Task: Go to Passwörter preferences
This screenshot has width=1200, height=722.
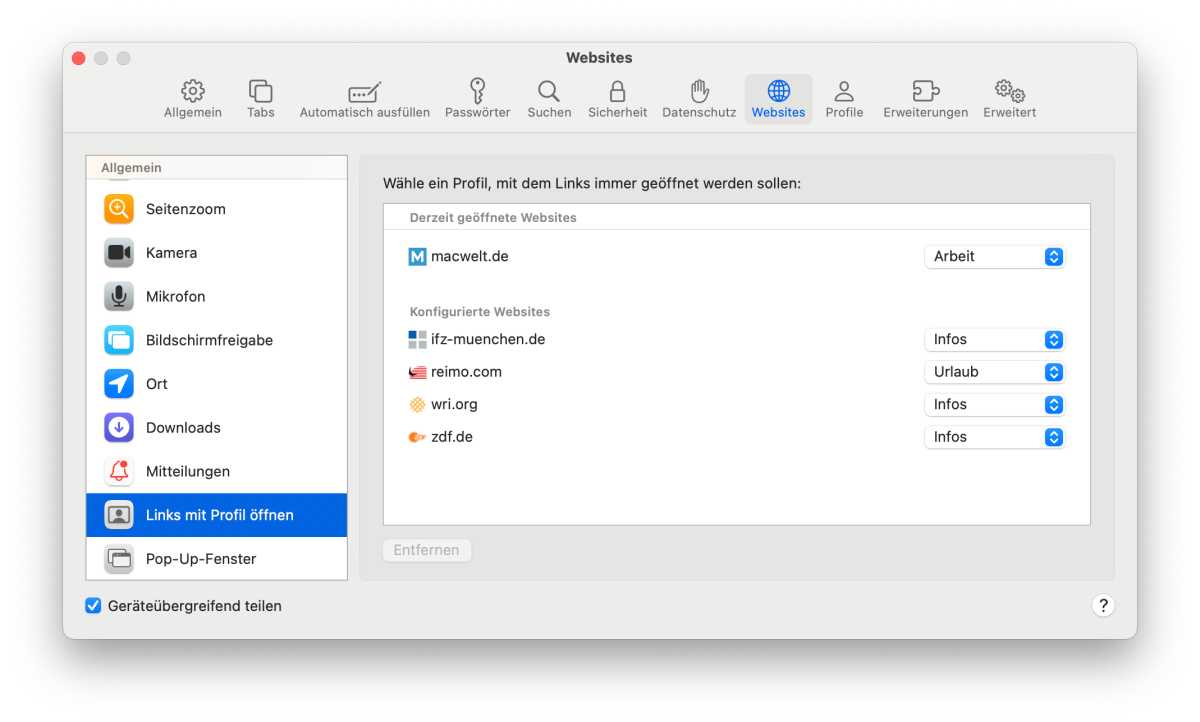Action: [x=478, y=99]
